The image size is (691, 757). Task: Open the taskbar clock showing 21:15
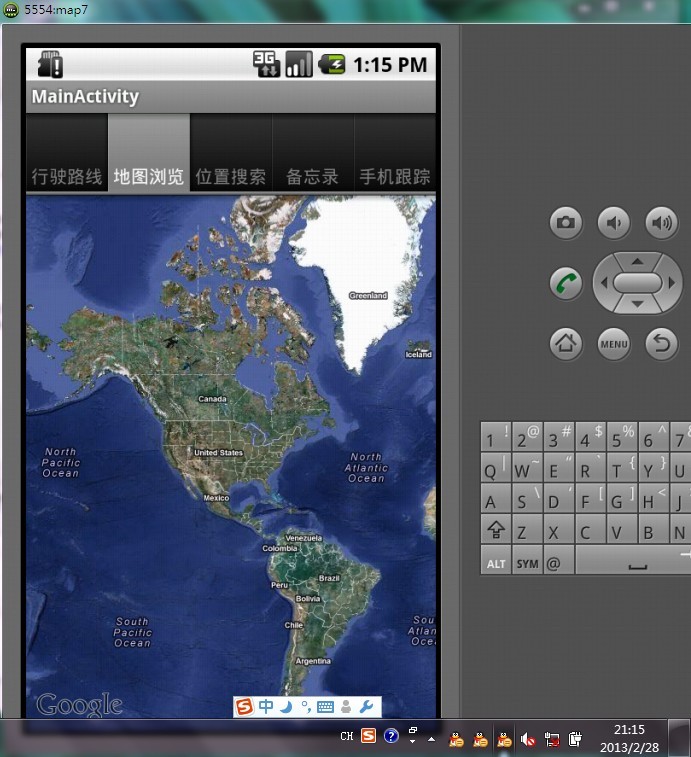[629, 739]
